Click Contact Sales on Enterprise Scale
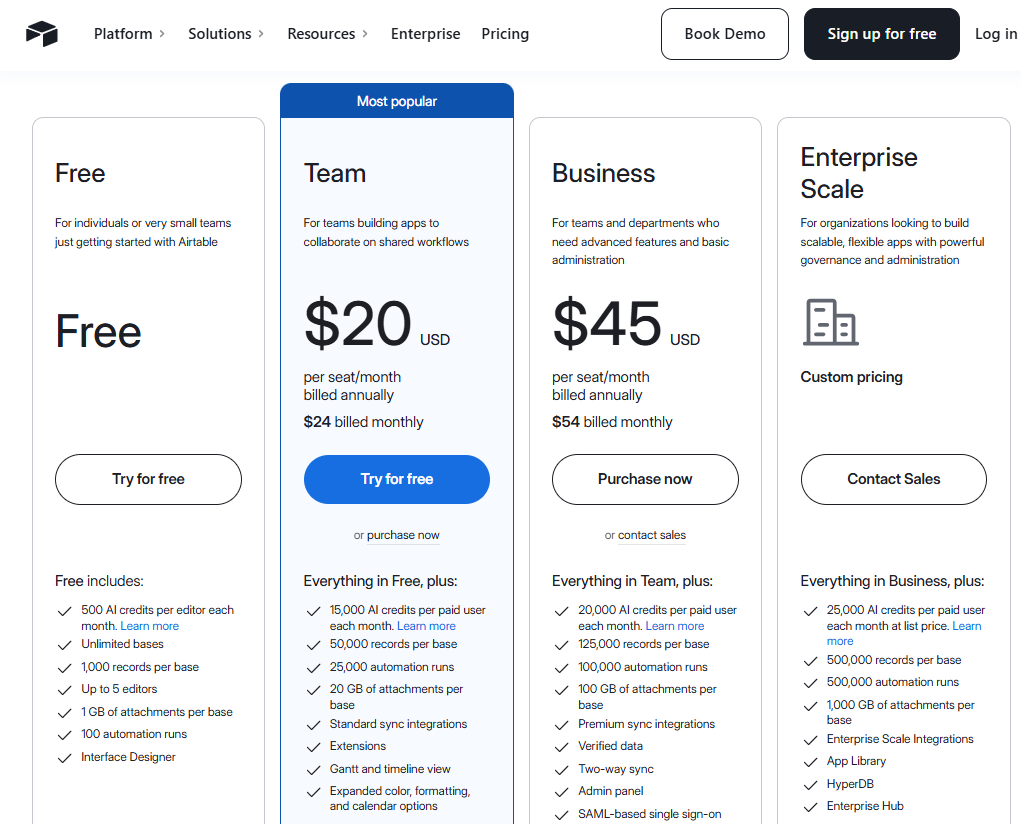 893,479
